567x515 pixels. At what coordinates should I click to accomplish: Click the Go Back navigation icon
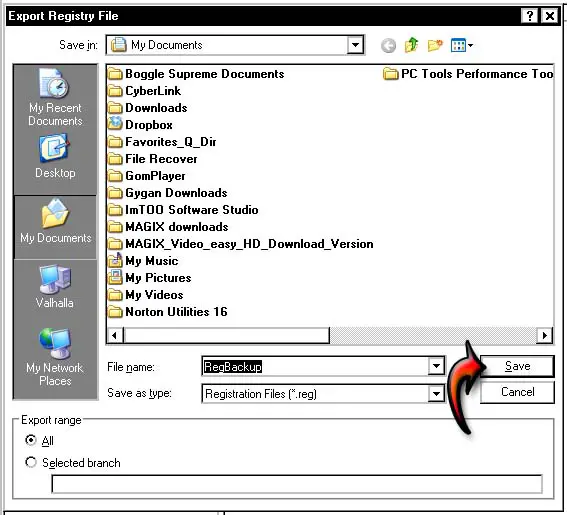(388, 46)
